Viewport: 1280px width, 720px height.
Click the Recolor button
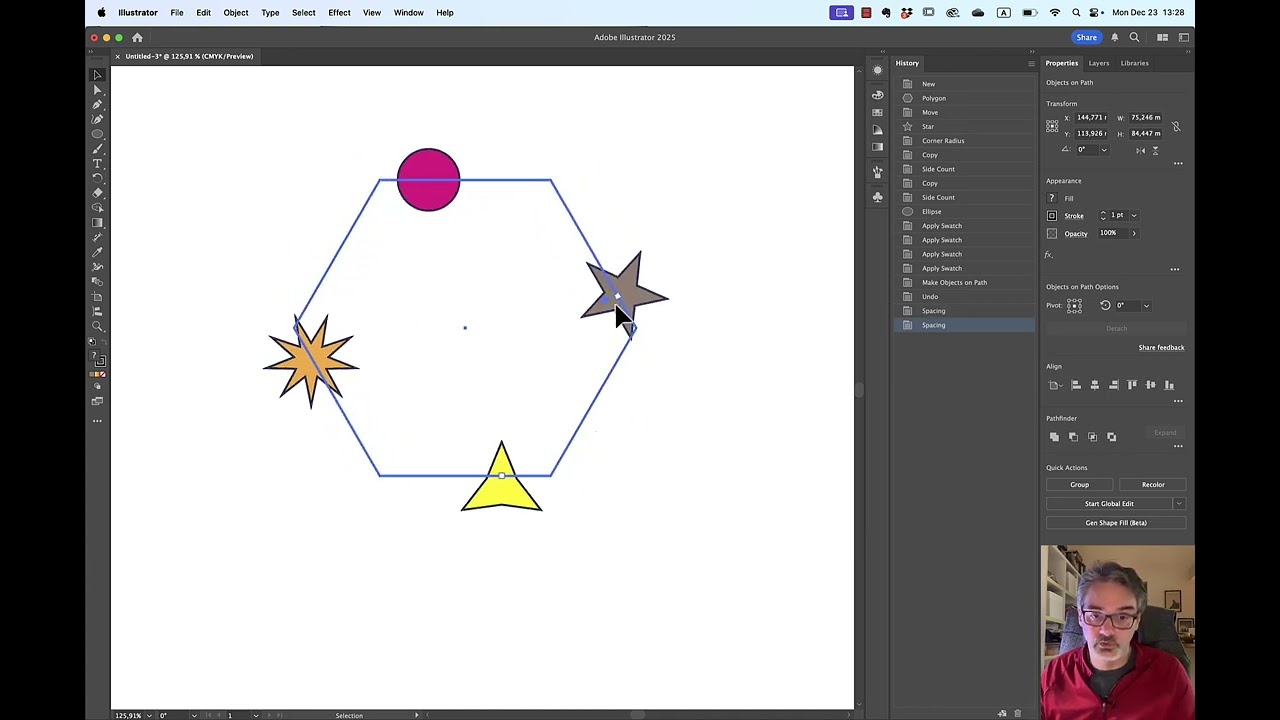[1153, 485]
